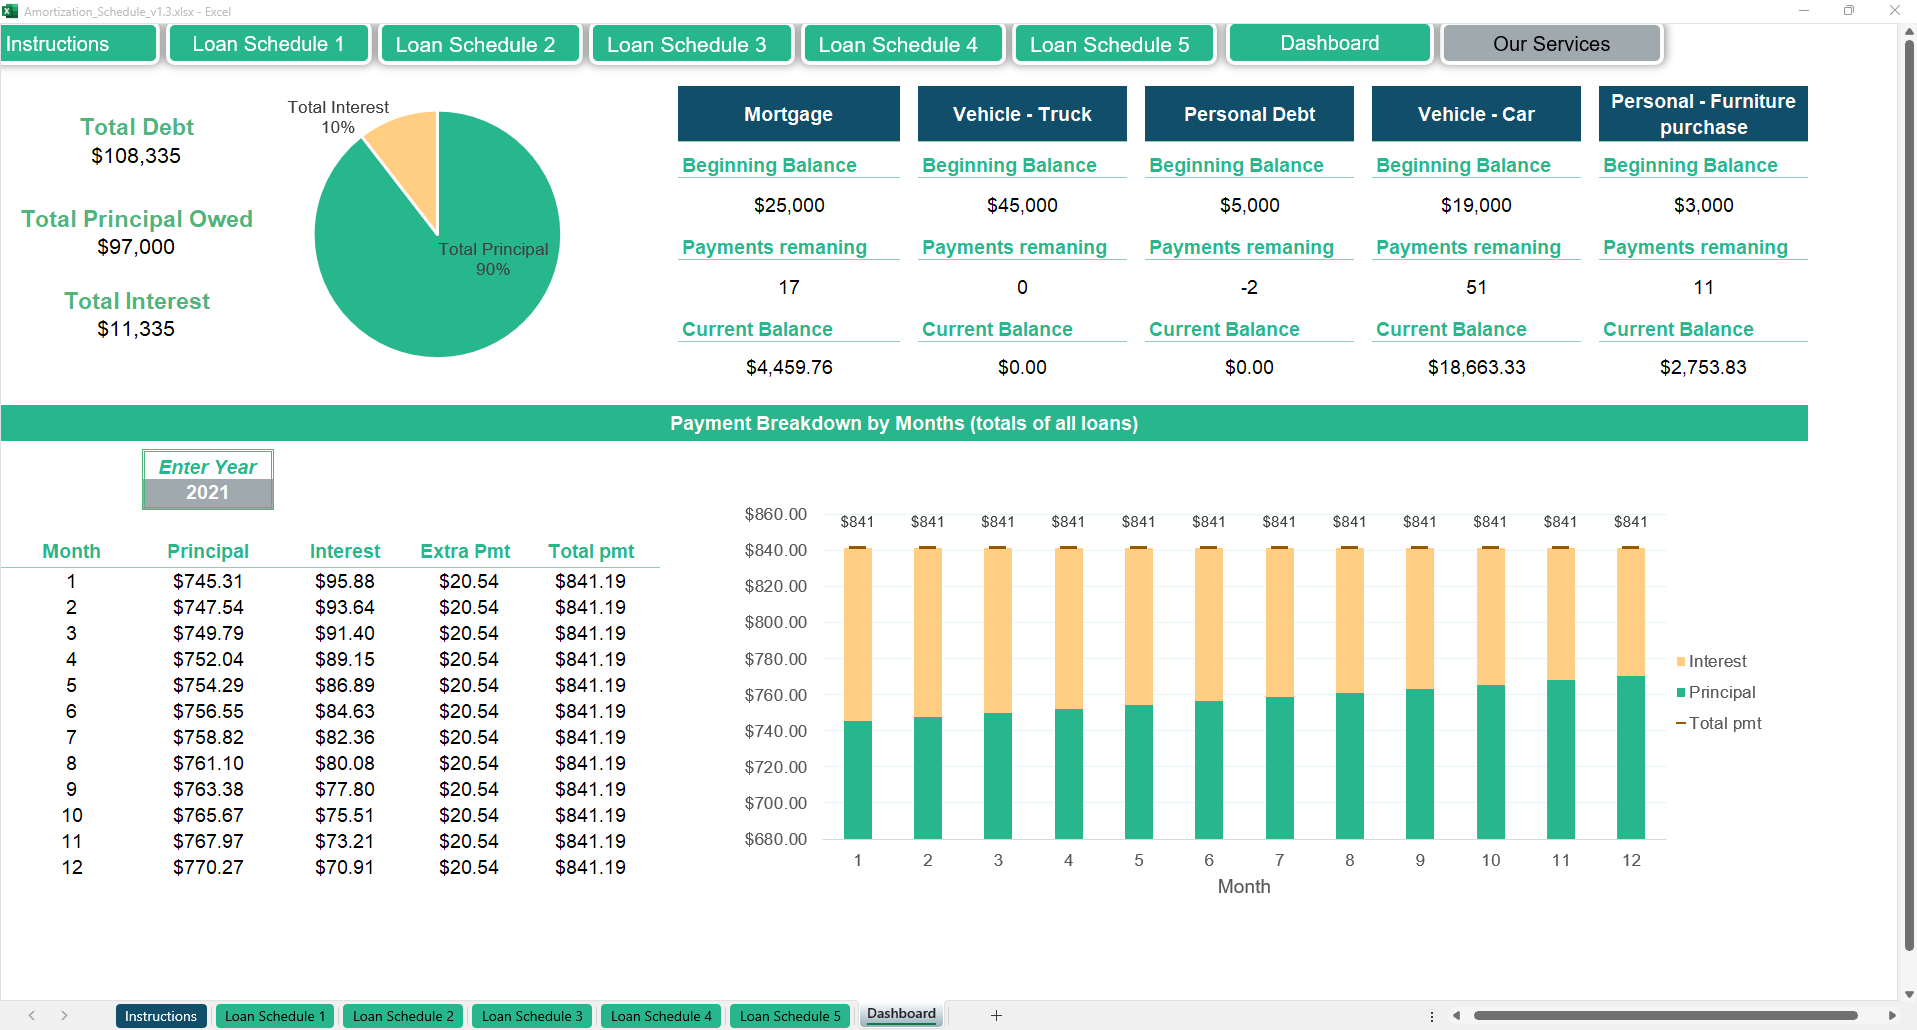Click the vertical scroll down arrow
The image size is (1917, 1030).
click(x=1908, y=994)
